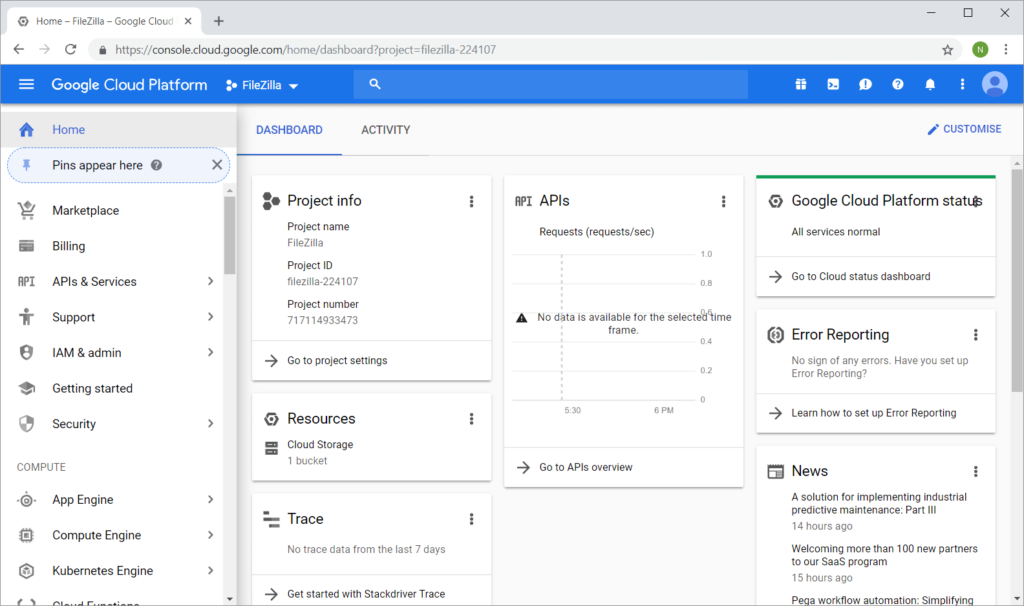Viewport: 1024px width, 606px height.
Task: Select Billing in the sidebar
Action: [69, 246]
